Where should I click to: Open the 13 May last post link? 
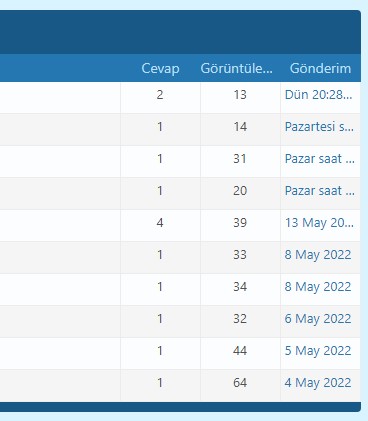(x=319, y=223)
